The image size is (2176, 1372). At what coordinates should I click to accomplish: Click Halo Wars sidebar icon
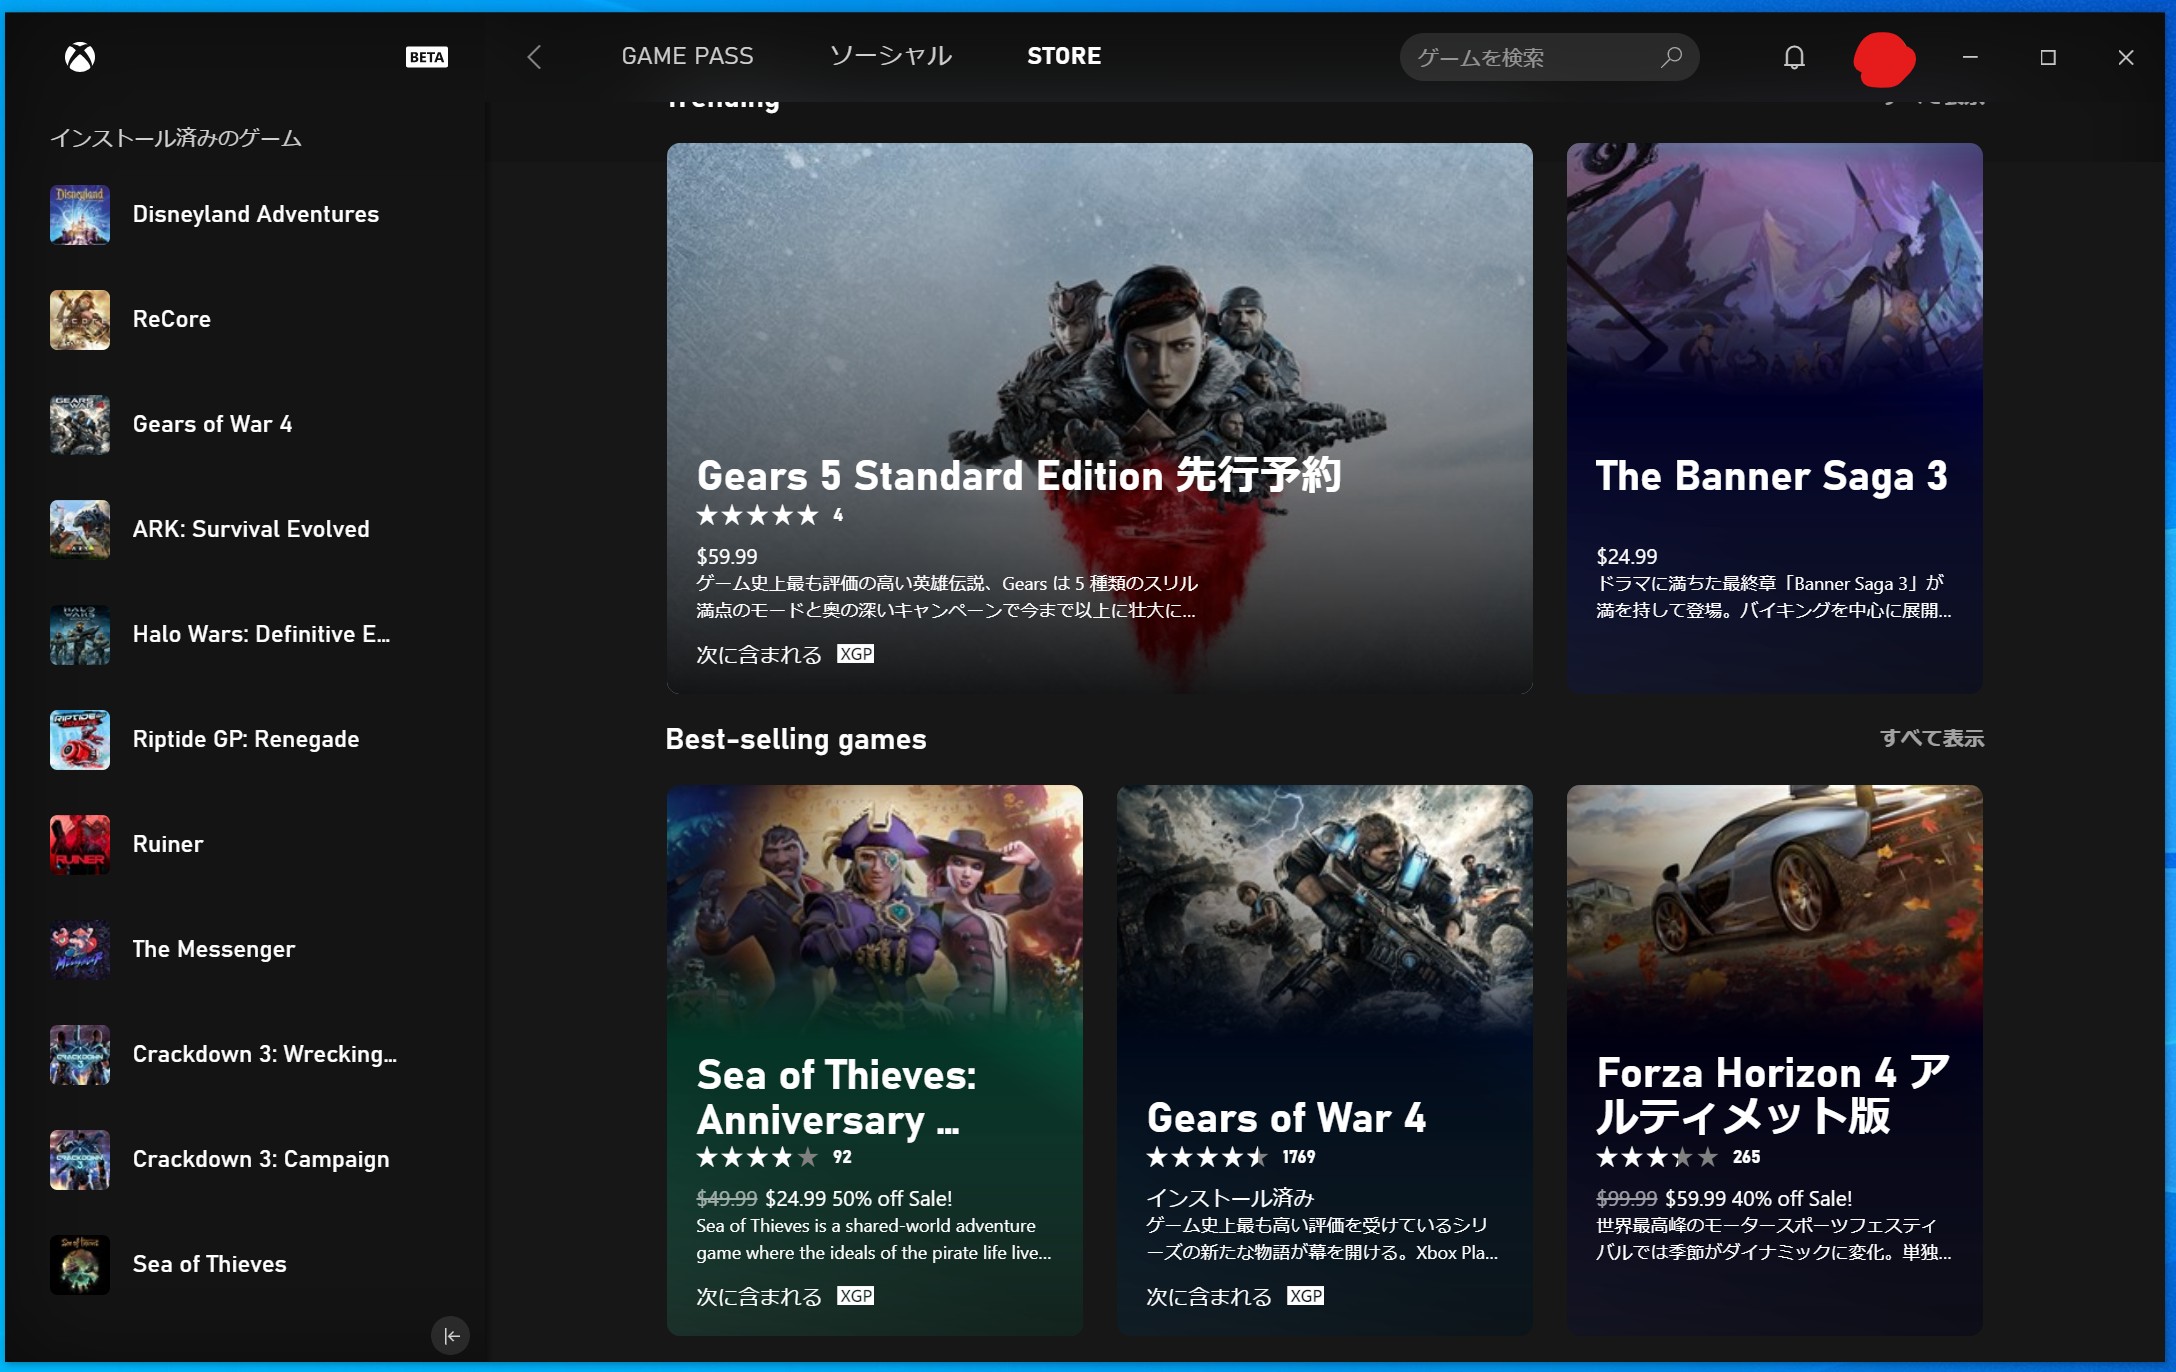tap(80, 634)
